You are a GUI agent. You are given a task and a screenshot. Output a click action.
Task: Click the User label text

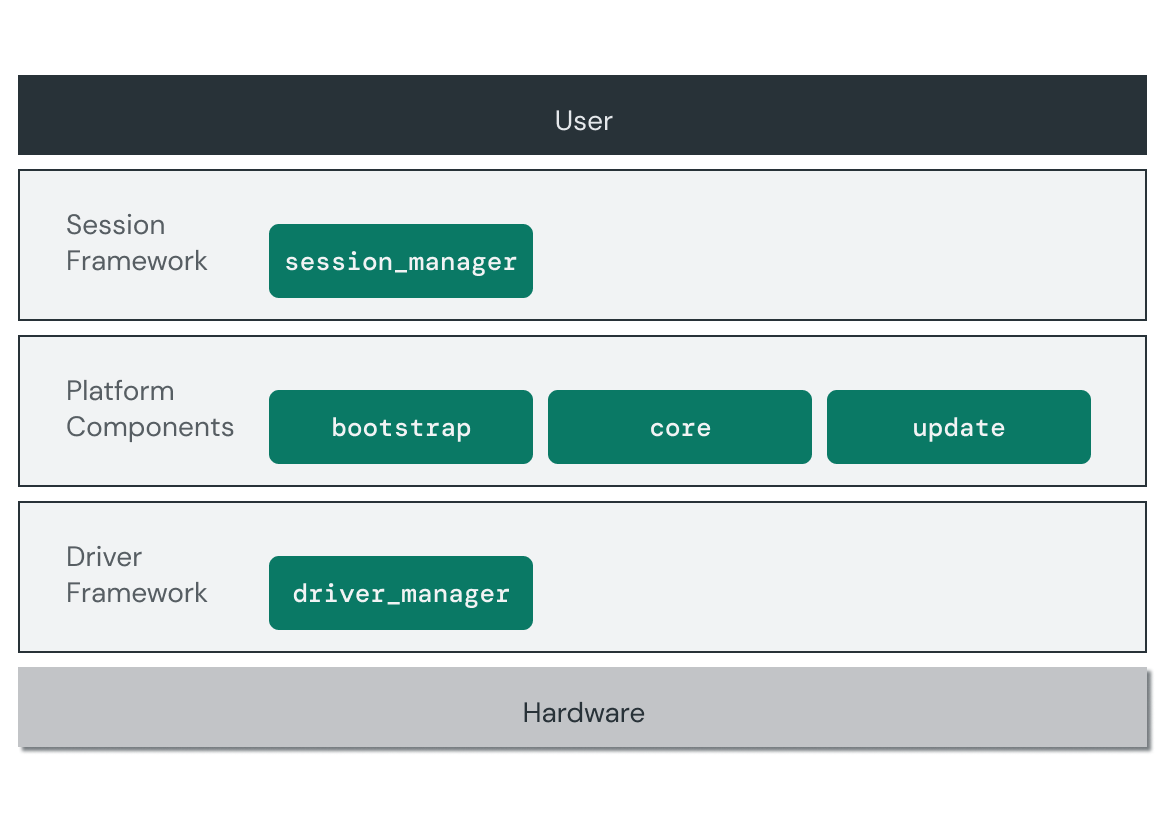583,120
